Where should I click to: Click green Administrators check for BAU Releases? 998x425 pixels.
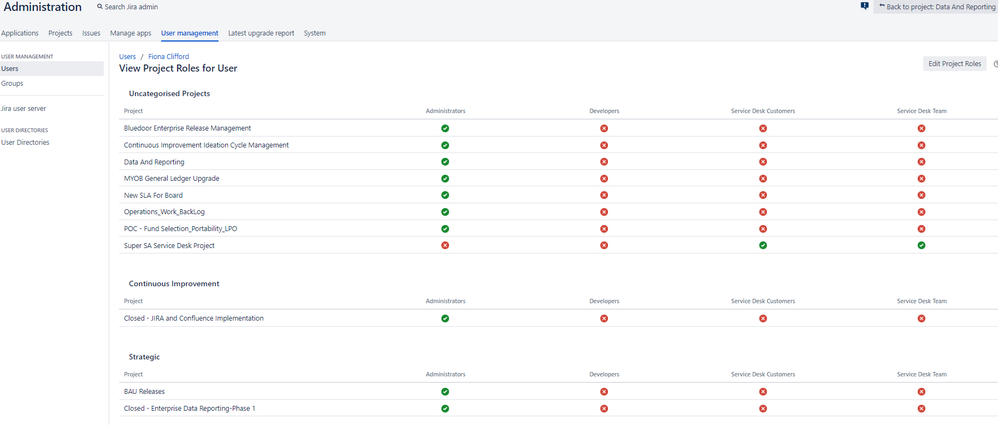point(445,391)
